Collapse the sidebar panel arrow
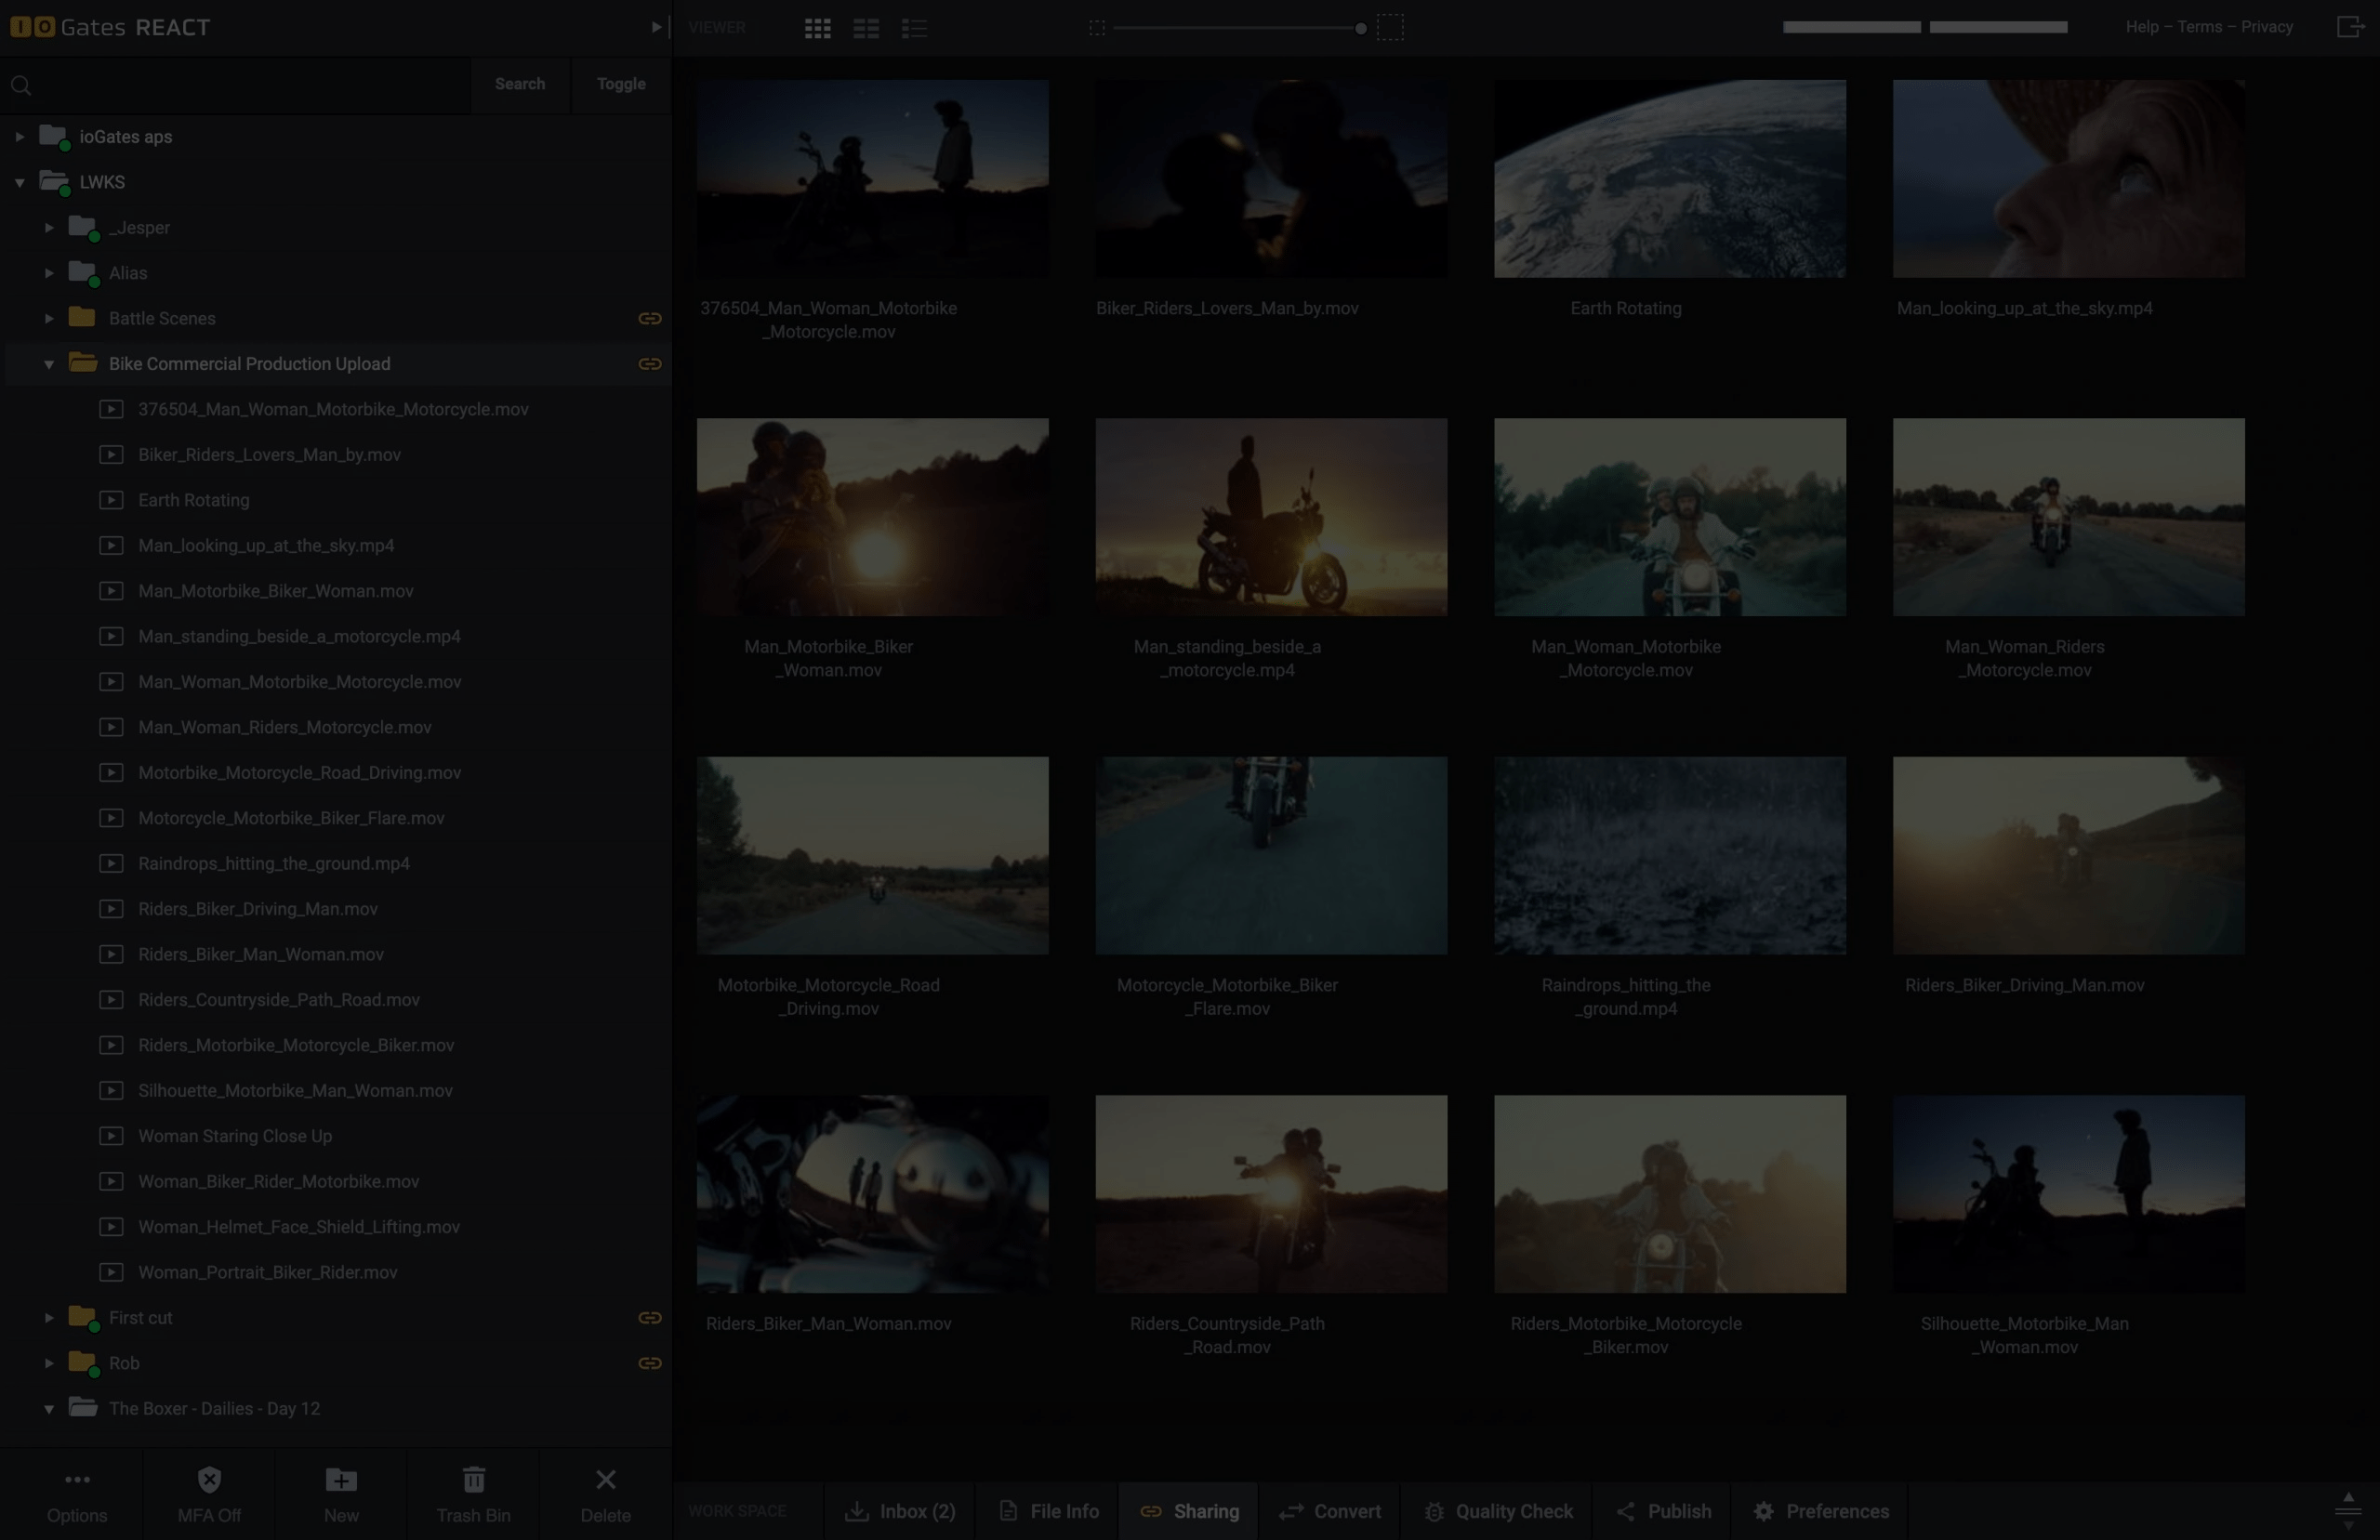Screen dimensions: 2380x1540 pyautogui.click(x=657, y=27)
